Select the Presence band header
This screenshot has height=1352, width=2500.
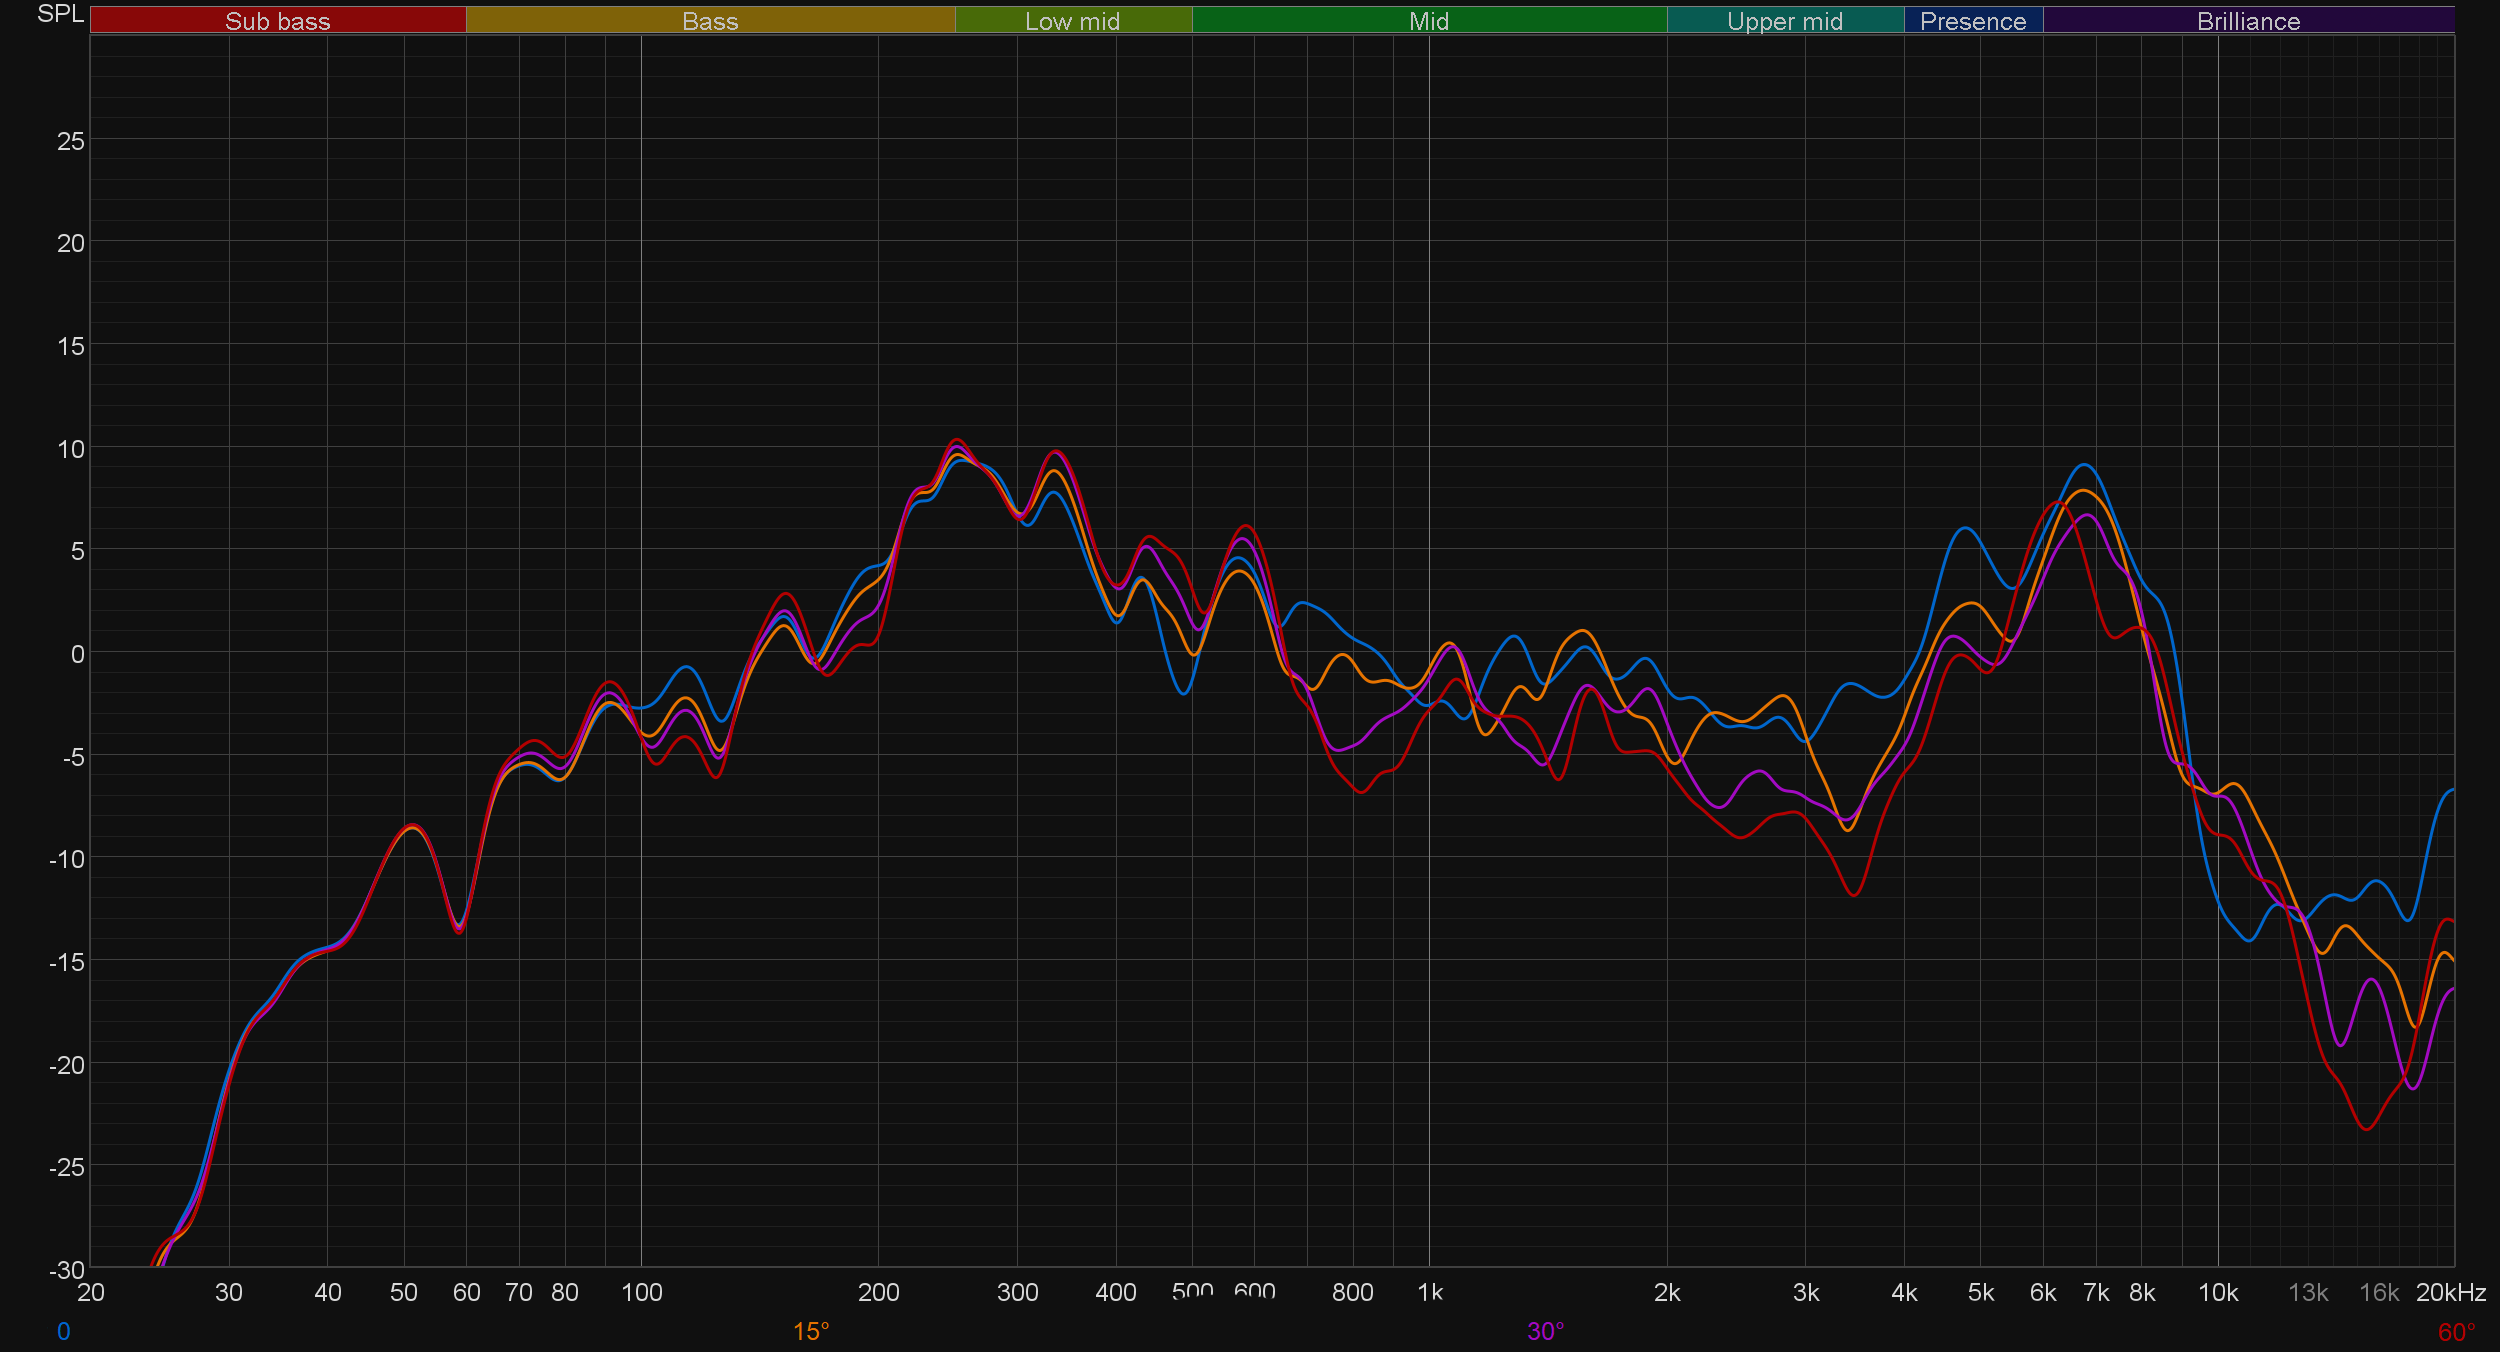1972,21
